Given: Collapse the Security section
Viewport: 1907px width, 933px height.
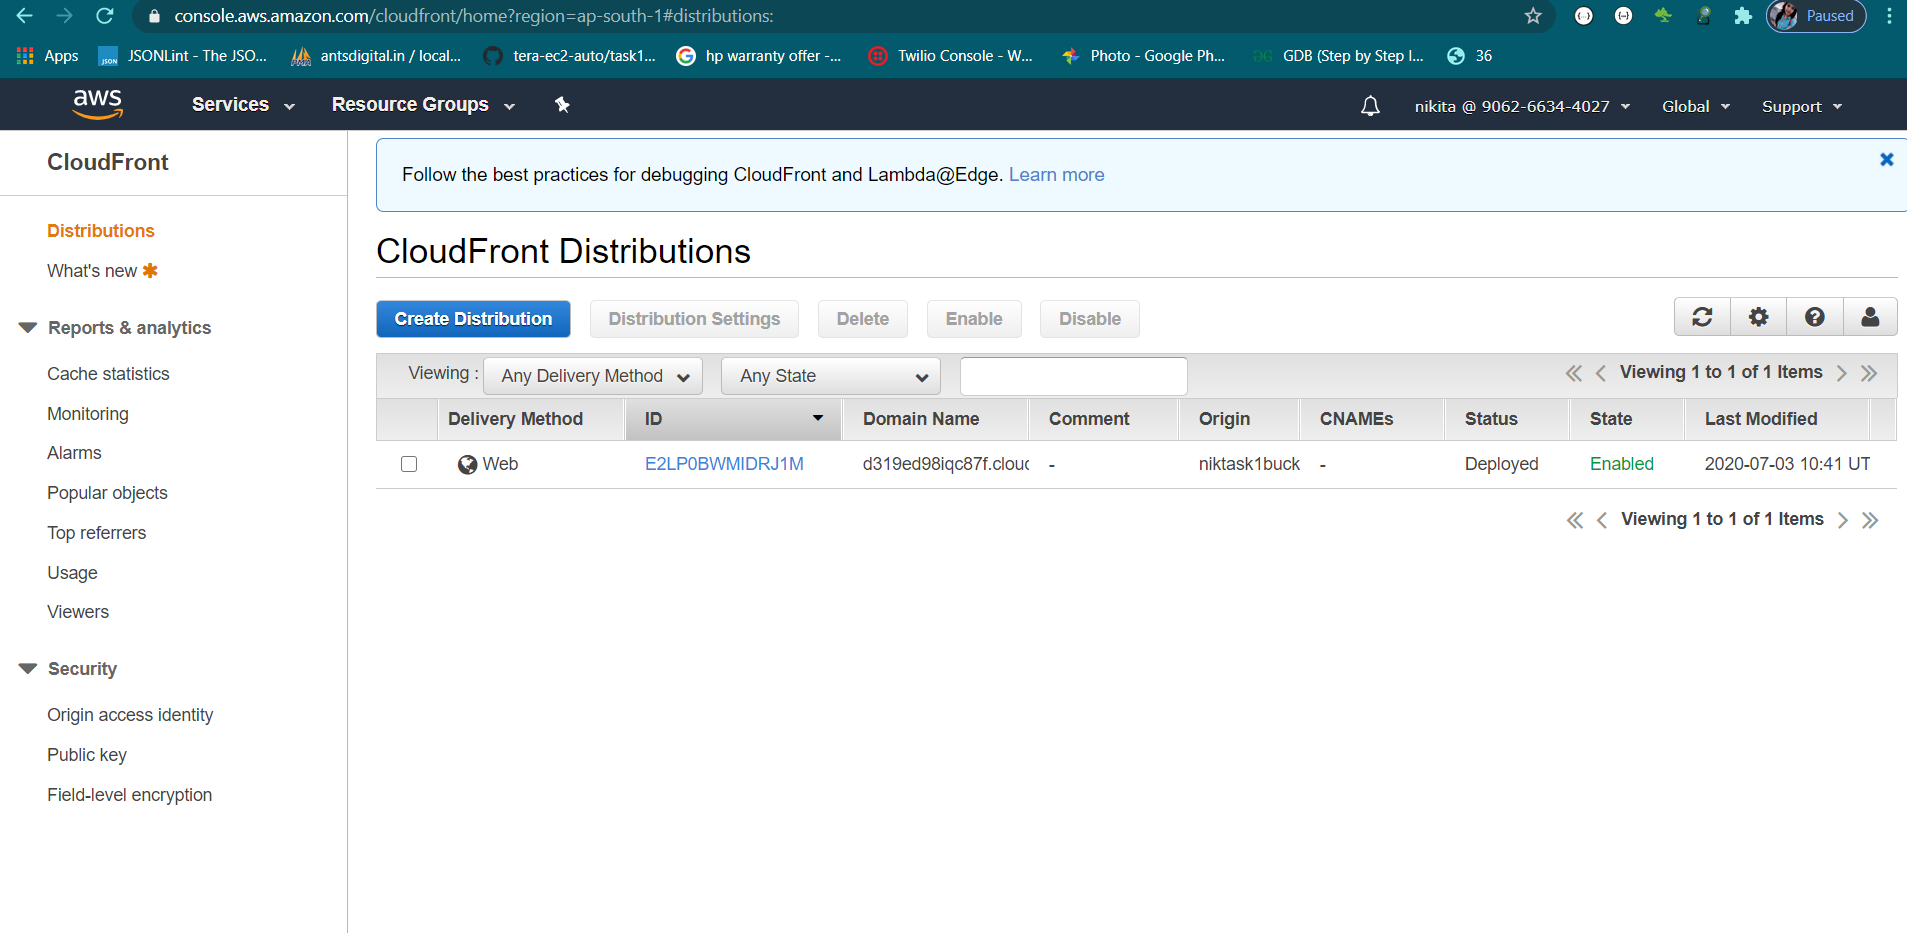Looking at the screenshot, I should [x=28, y=669].
